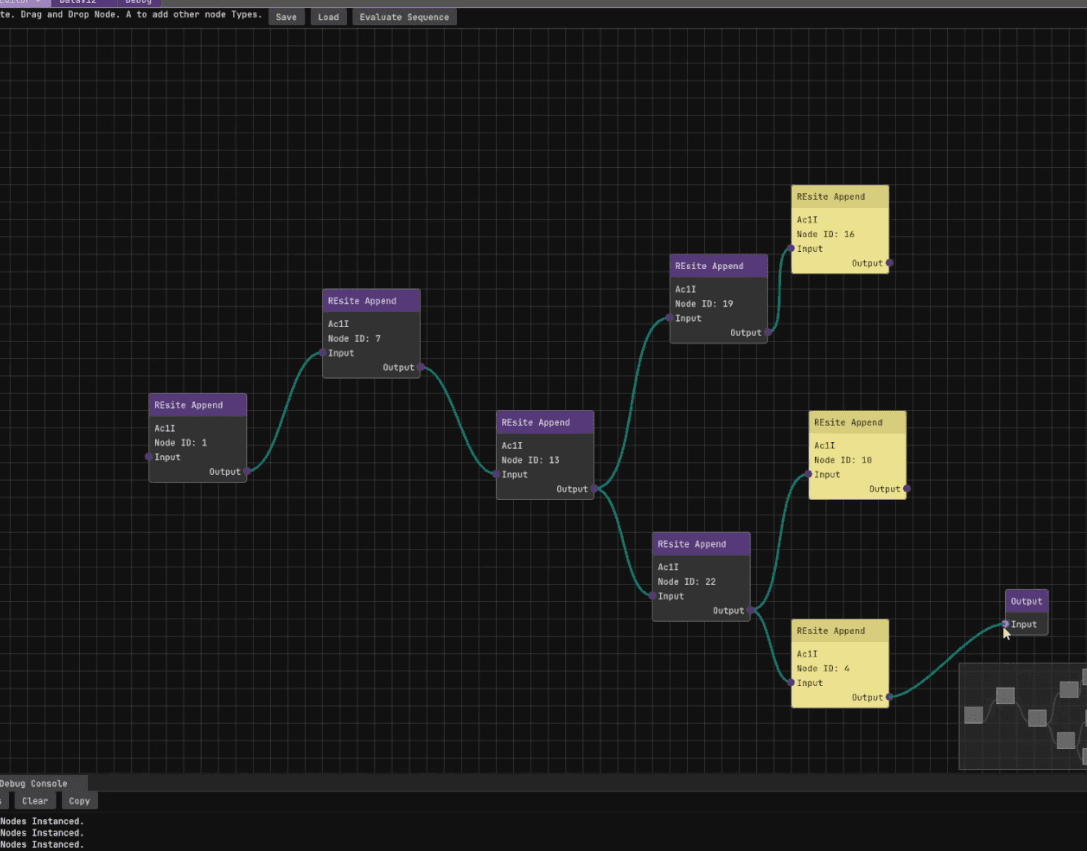Screen dimensions: 1087x851
Task: Open the Debug tab
Action: click(x=138, y=3)
